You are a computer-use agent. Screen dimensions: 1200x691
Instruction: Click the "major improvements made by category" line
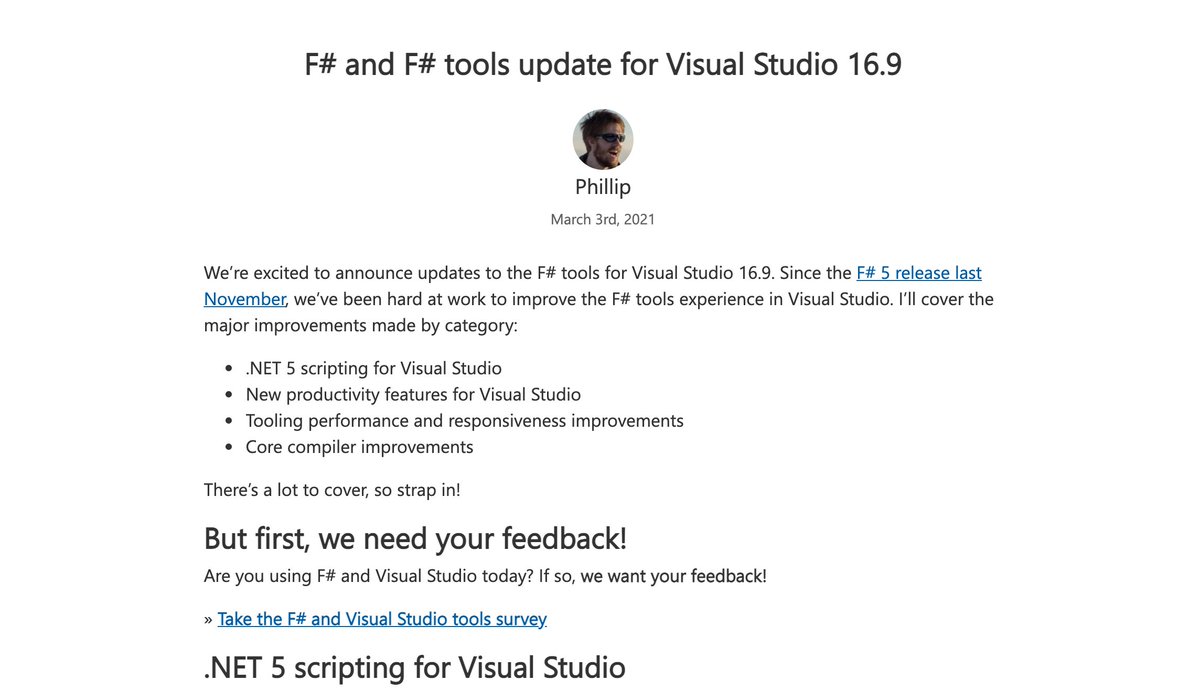[x=361, y=325]
